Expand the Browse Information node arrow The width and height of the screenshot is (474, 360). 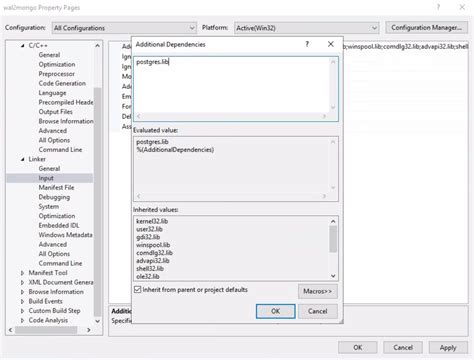click(22, 292)
